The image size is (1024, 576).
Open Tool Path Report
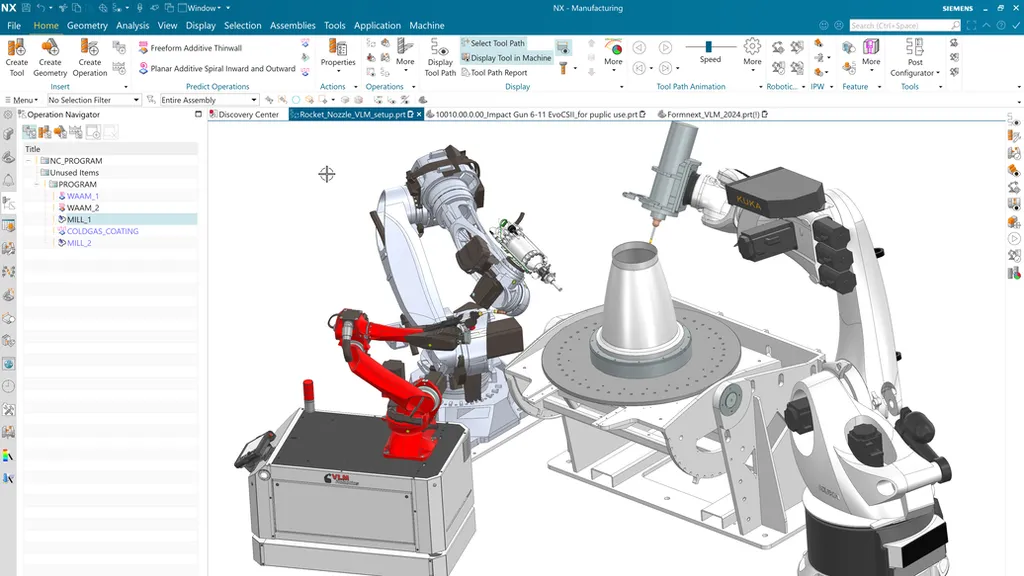(494, 72)
